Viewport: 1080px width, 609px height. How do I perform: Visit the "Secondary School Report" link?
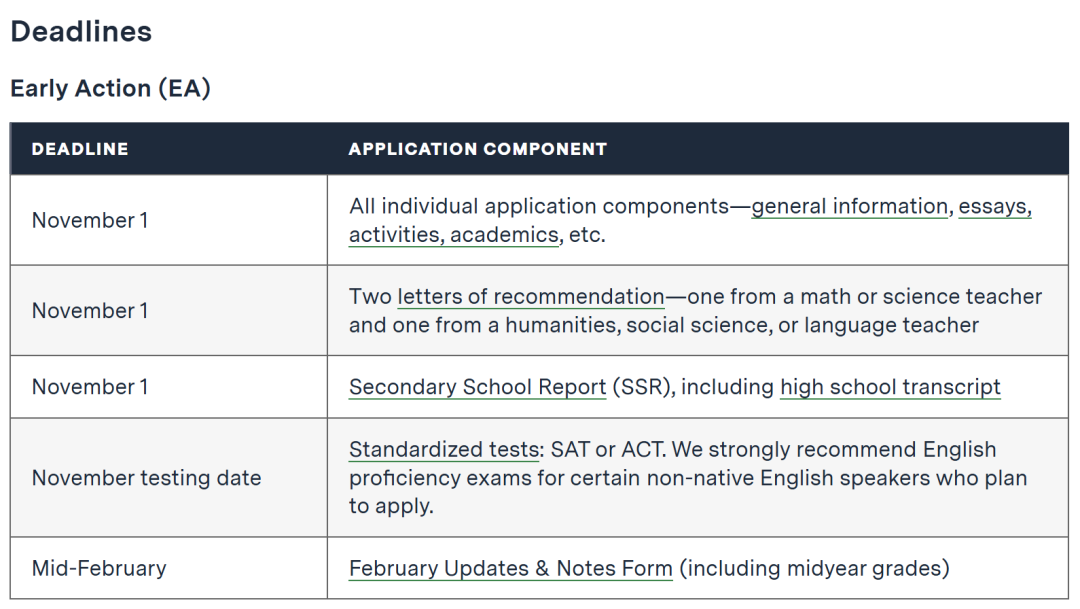tap(477, 387)
